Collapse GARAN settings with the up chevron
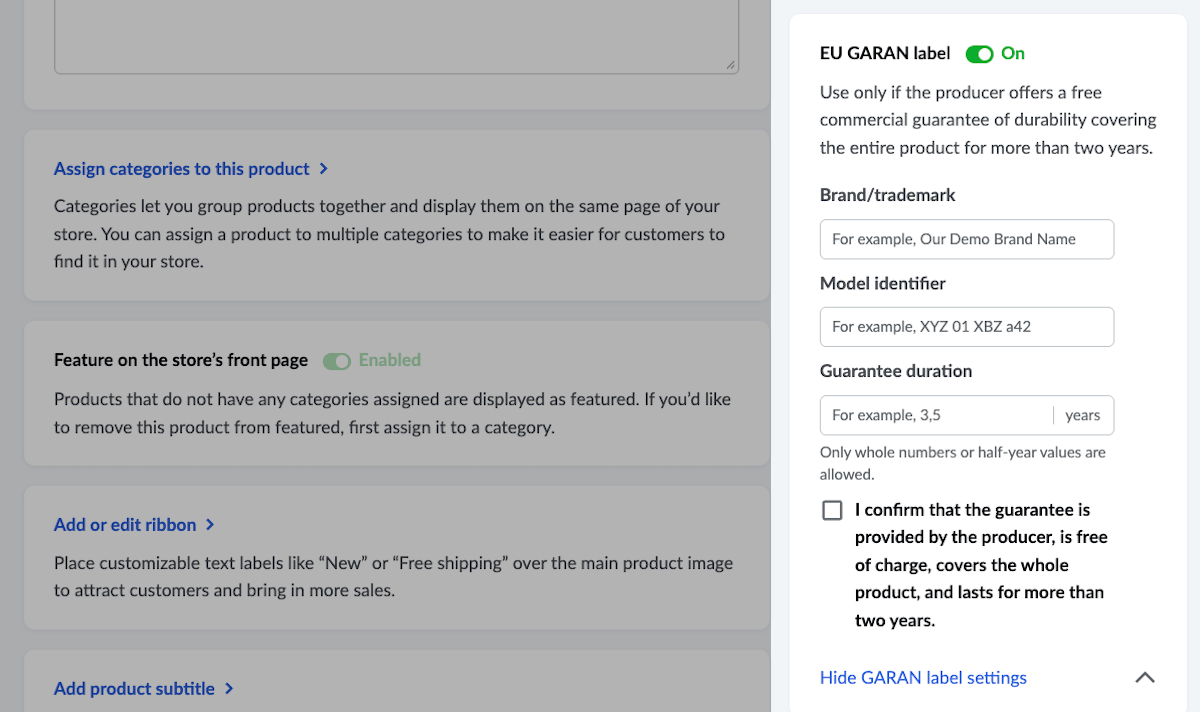This screenshot has height=712, width=1200. 1145,677
